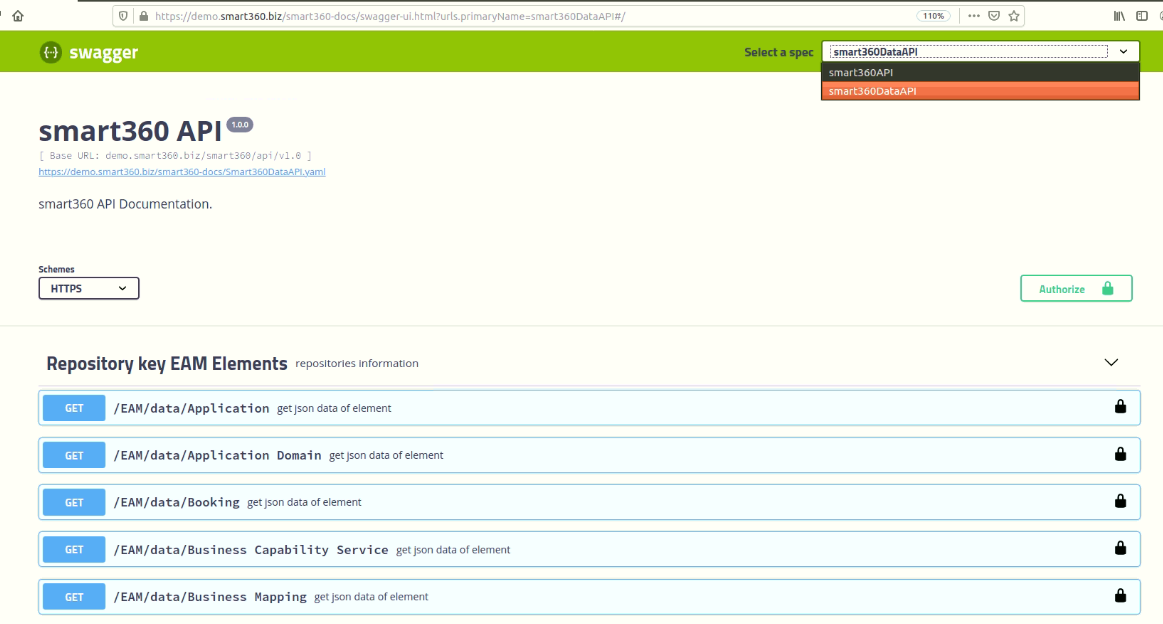The height and width of the screenshot is (624, 1163).
Task: Open the browser Library icon
Action: click(x=1119, y=16)
